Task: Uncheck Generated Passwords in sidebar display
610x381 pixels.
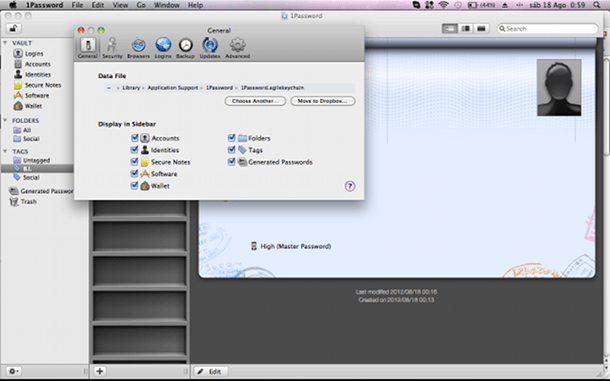Action: pos(231,162)
